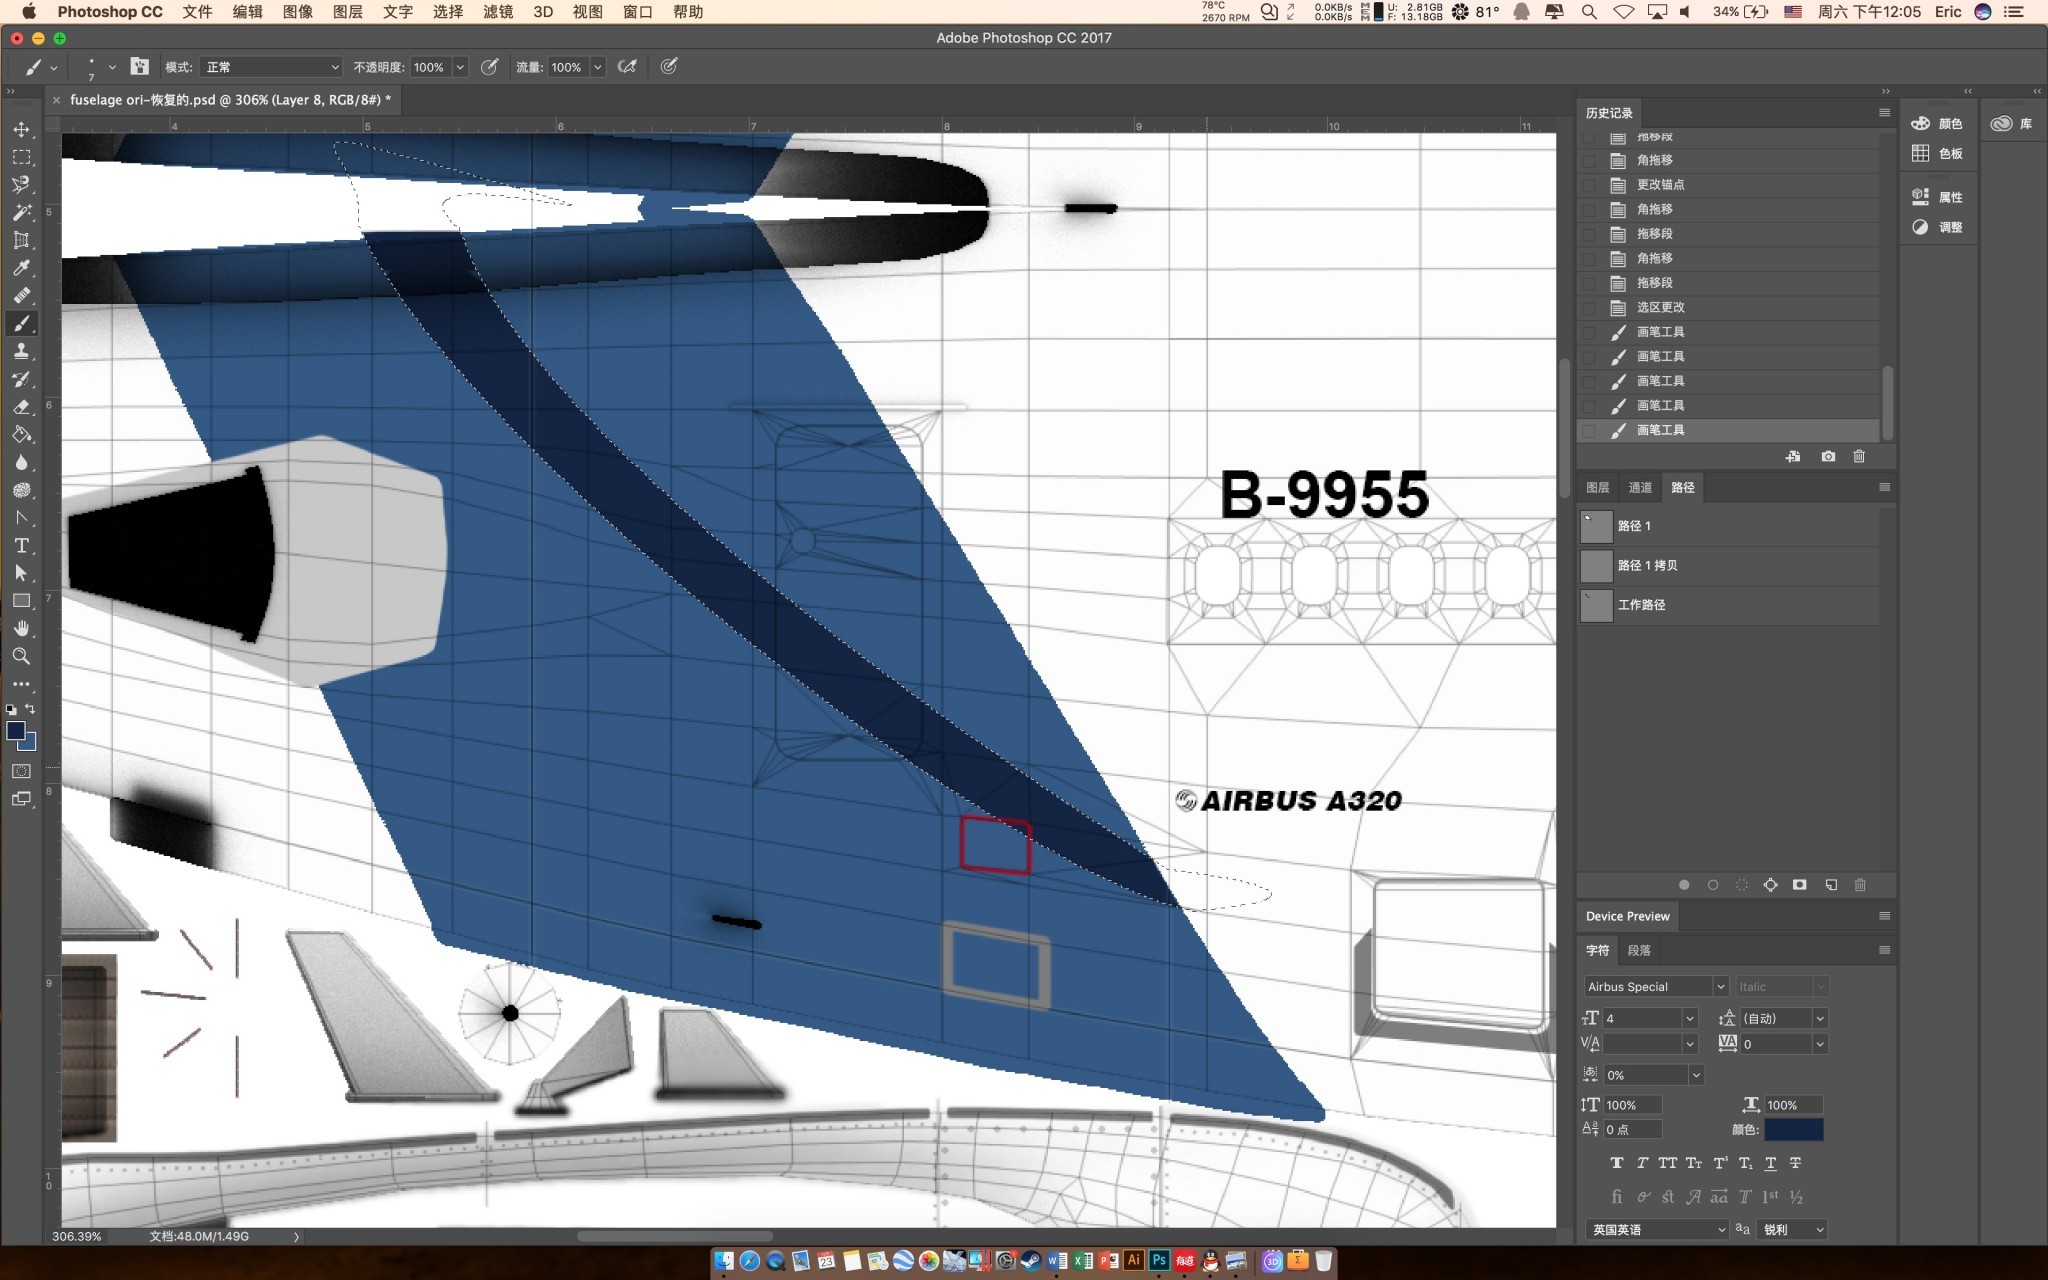Image resolution: width=2048 pixels, height=1280 pixels.
Task: Select the Path Selection arrow tool
Action: 21,573
